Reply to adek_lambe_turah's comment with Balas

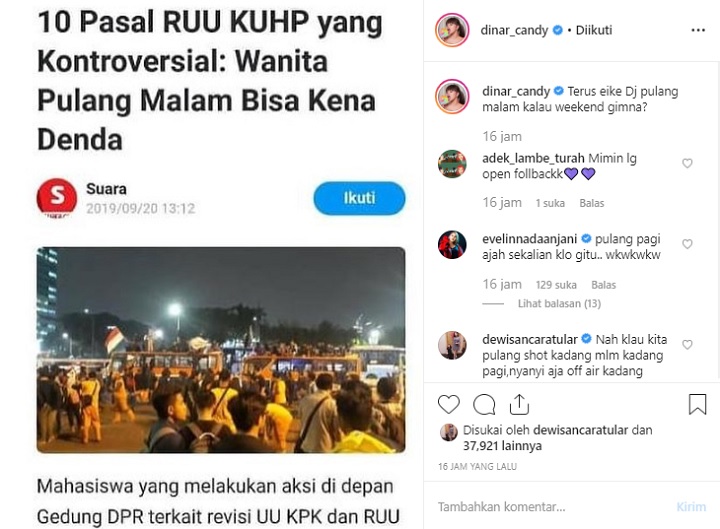pyautogui.click(x=591, y=203)
